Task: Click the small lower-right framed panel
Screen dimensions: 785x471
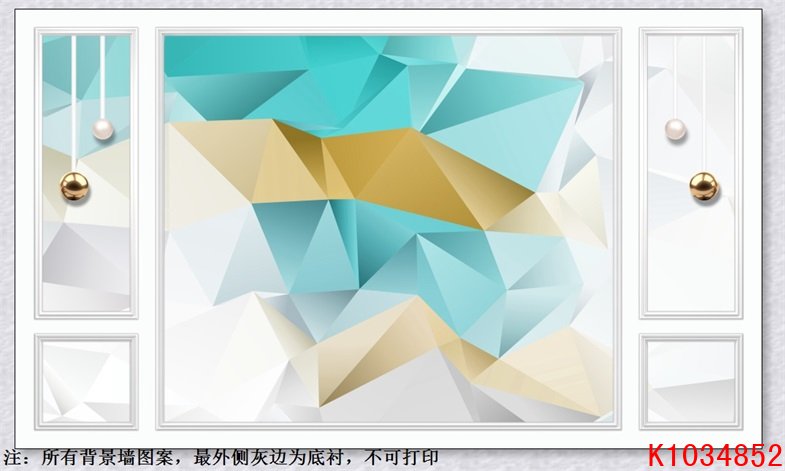Action: click(x=691, y=381)
